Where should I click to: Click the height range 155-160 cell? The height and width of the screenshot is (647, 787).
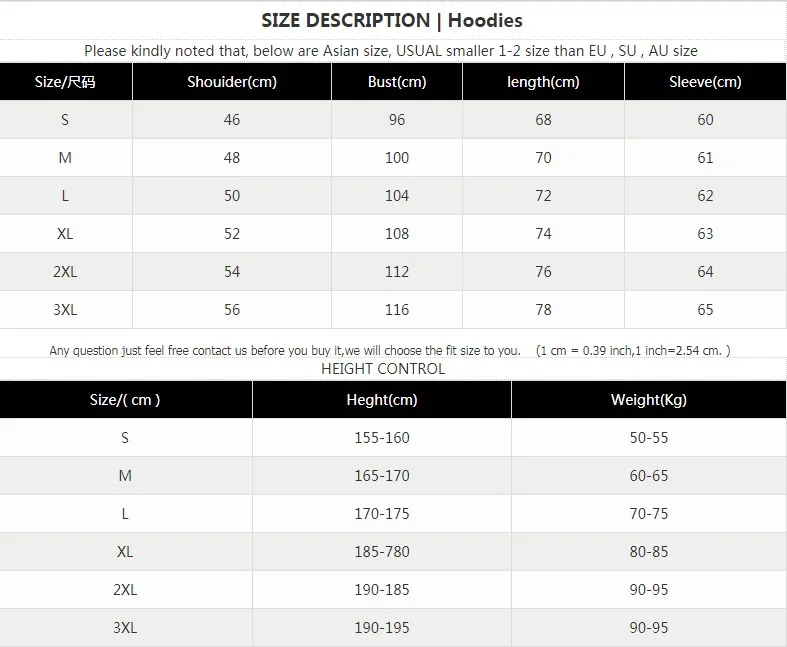381,438
